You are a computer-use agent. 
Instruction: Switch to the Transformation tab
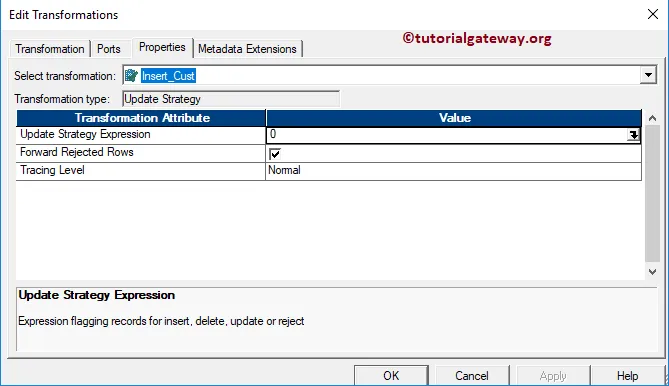click(50, 49)
